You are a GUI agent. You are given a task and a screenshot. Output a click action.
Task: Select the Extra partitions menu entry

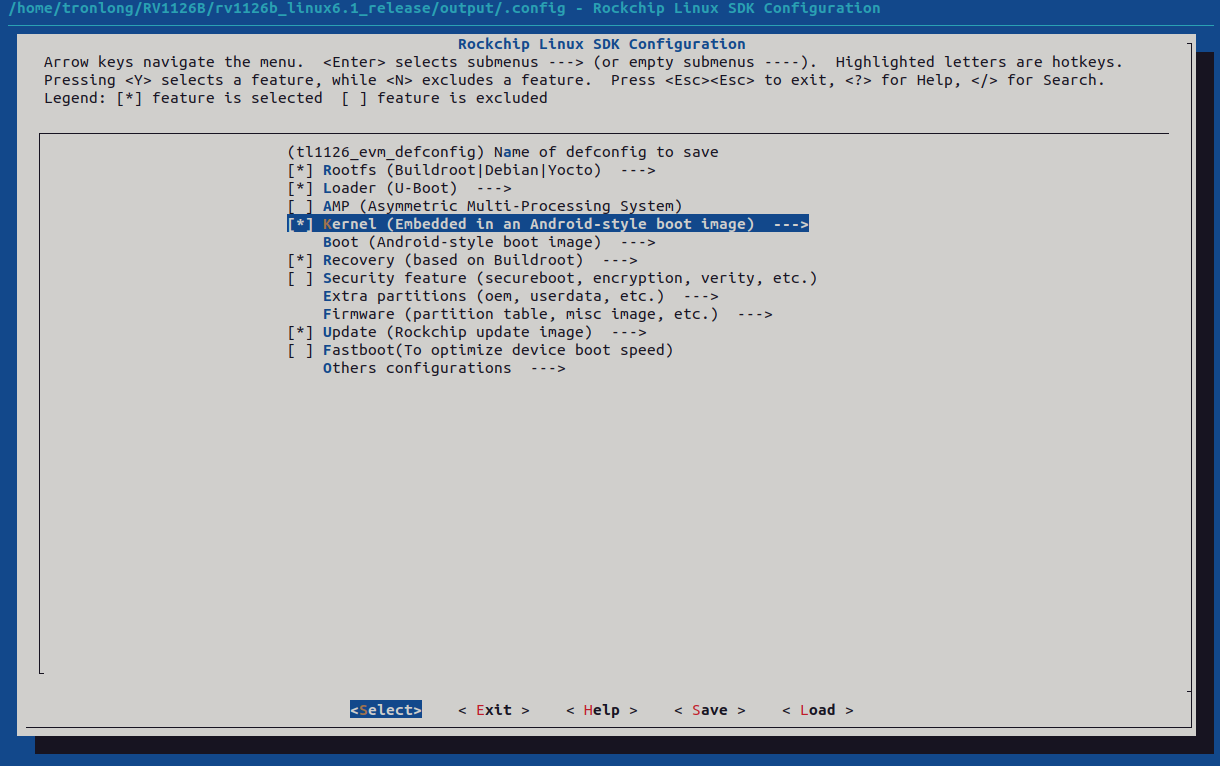[521, 296]
